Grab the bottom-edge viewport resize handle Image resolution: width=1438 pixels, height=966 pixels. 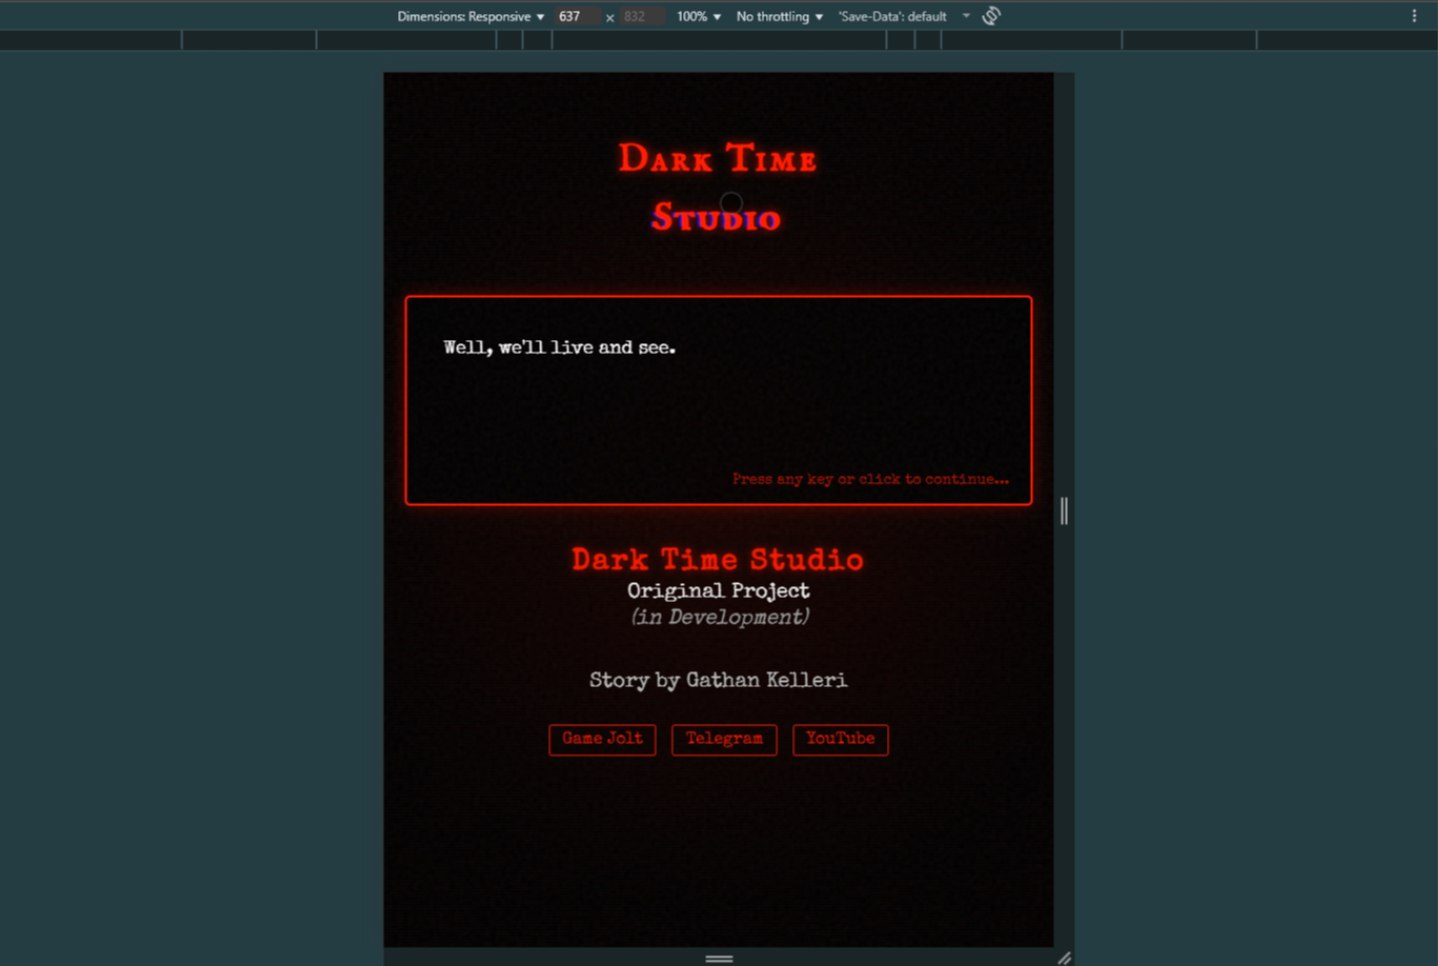[719, 958]
